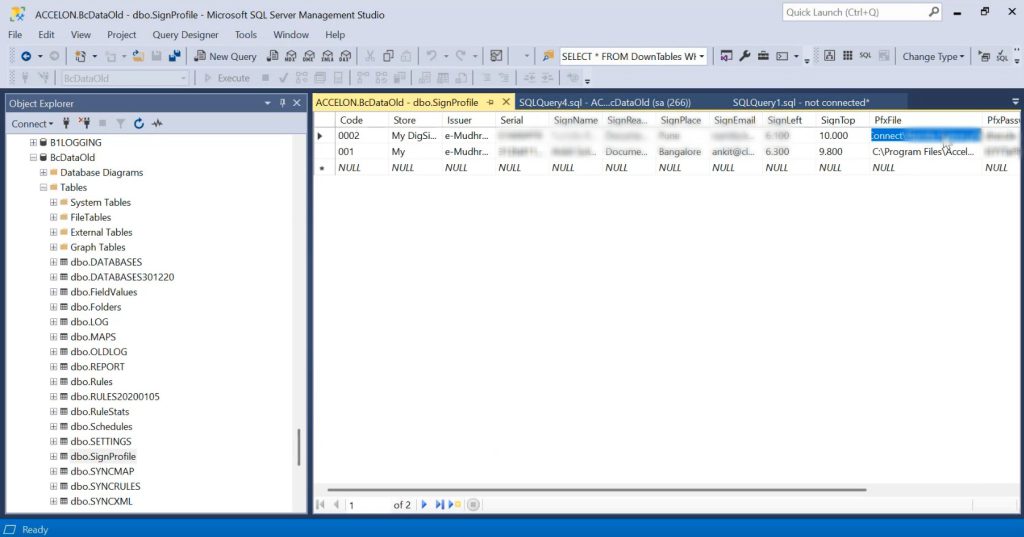This screenshot has height=537, width=1024.
Task: Click the wrench Properties icon
Action: pyautogui.click(x=744, y=56)
